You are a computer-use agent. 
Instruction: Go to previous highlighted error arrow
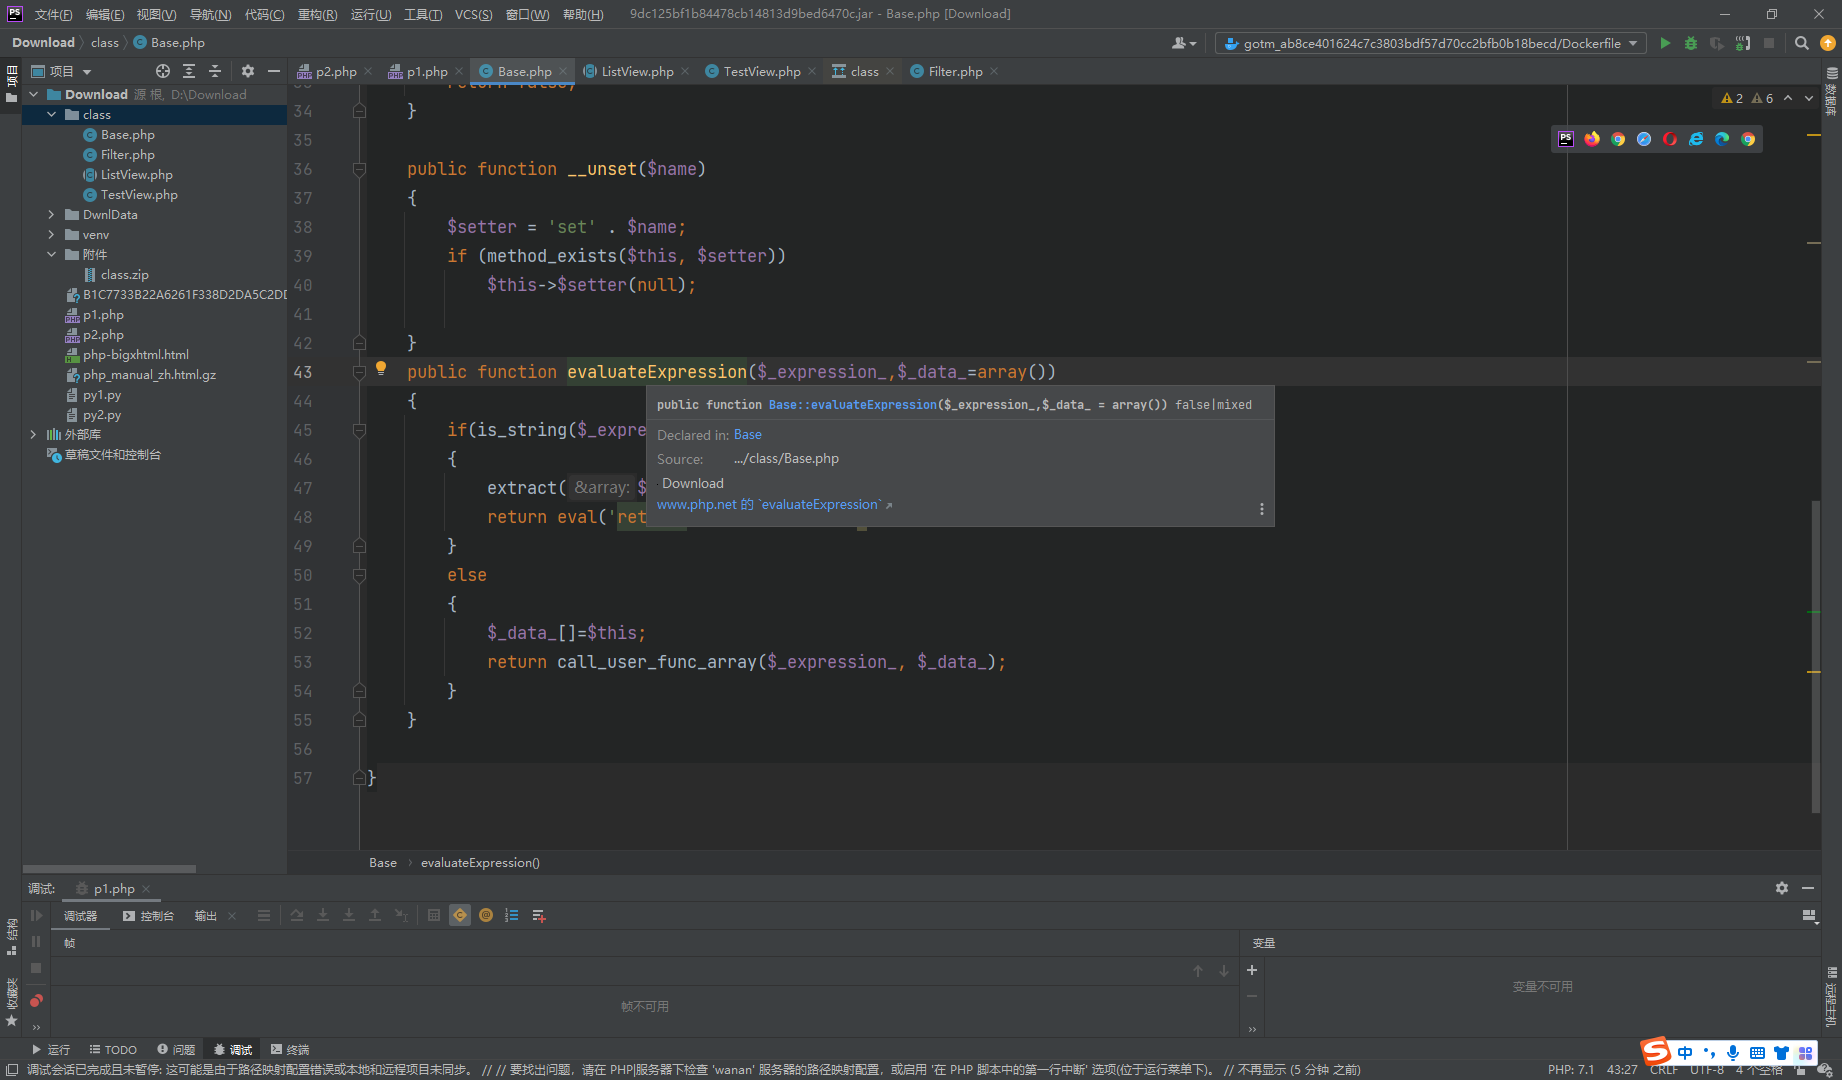pyautogui.click(x=1788, y=98)
